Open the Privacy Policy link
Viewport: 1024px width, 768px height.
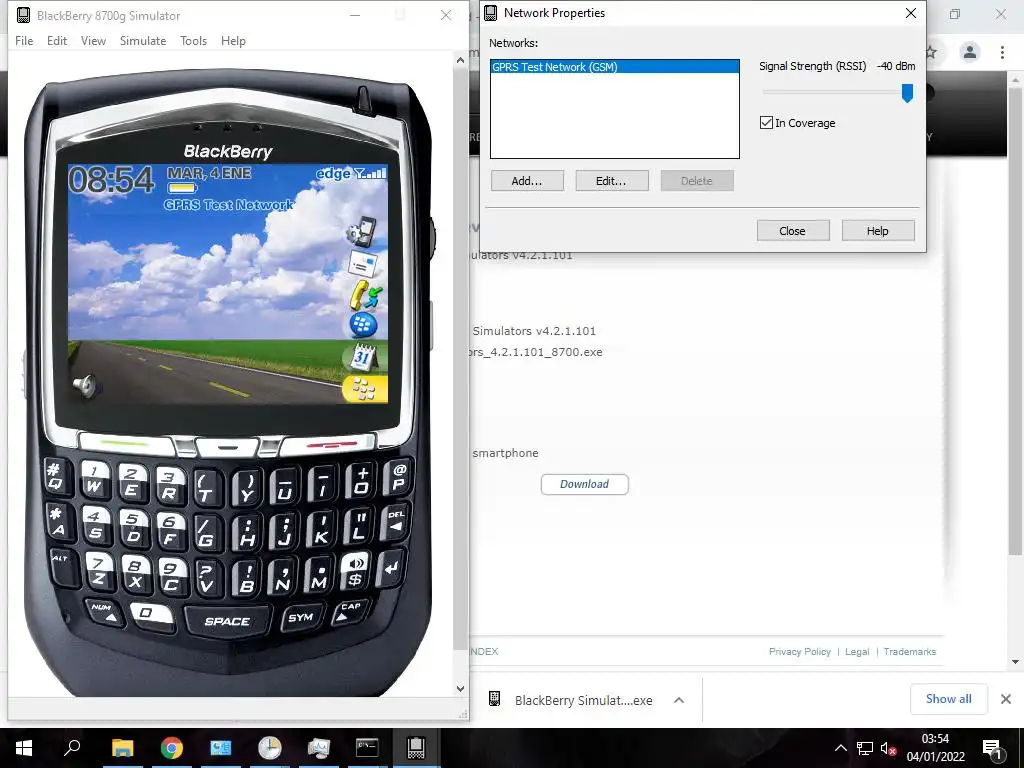[799, 652]
